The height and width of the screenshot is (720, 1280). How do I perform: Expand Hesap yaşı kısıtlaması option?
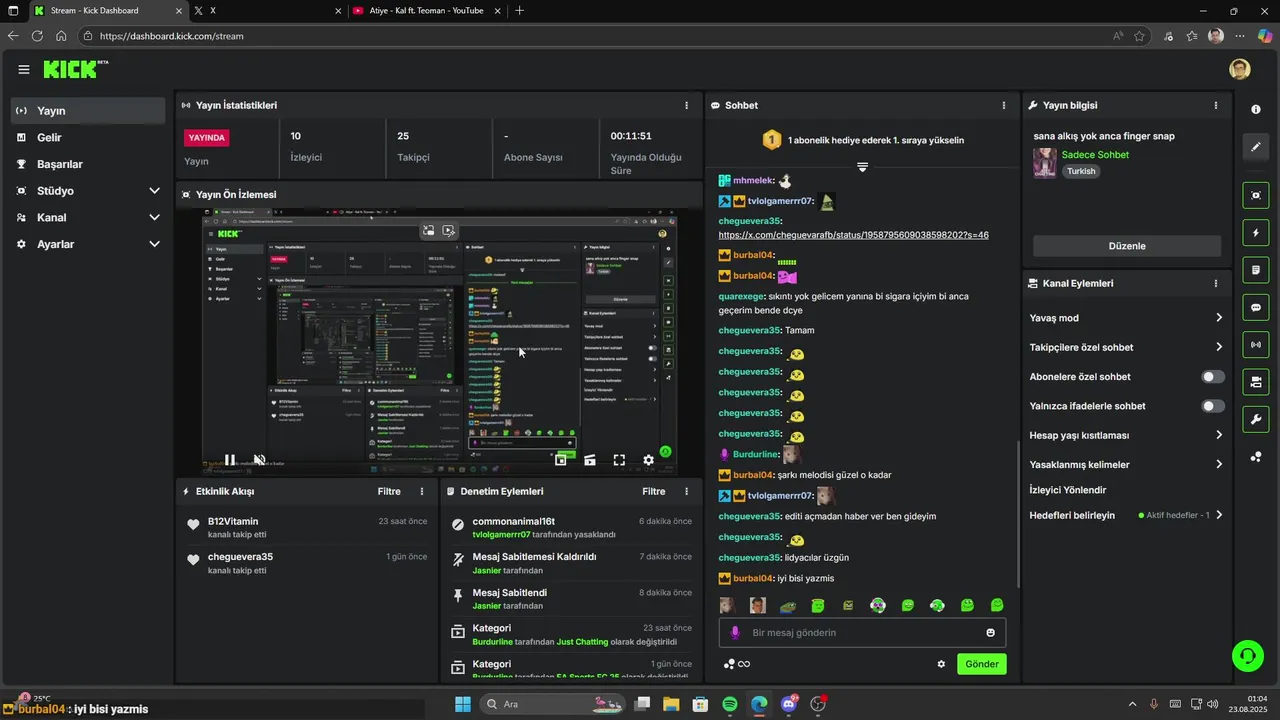click(x=1126, y=435)
